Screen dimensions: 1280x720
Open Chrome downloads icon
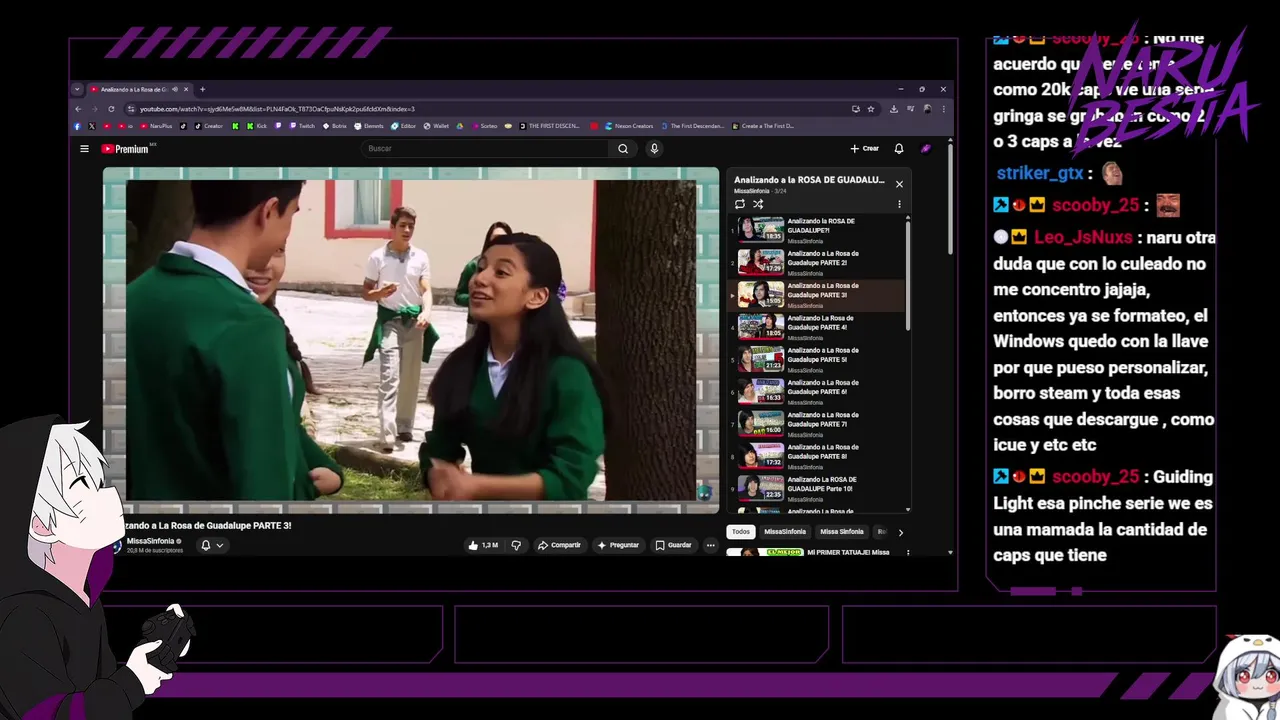(893, 109)
